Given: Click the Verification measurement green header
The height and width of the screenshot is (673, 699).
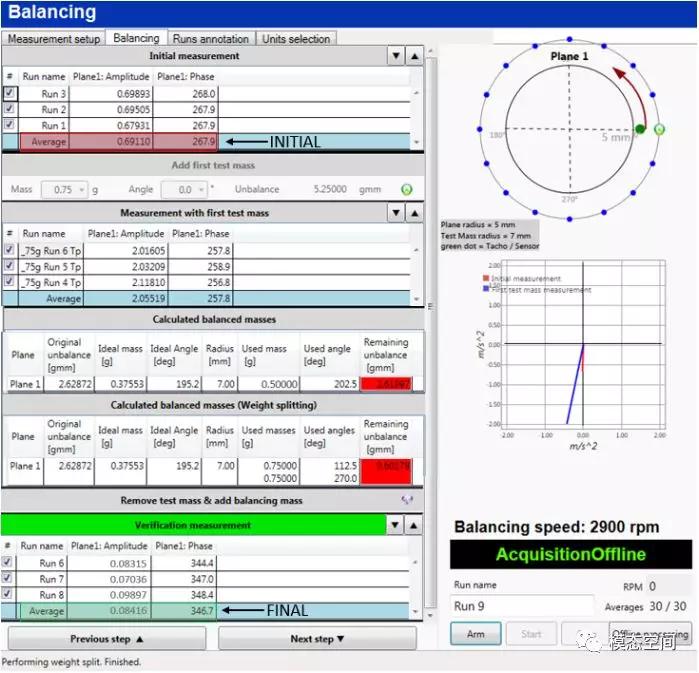Looking at the screenshot, I should [192, 525].
